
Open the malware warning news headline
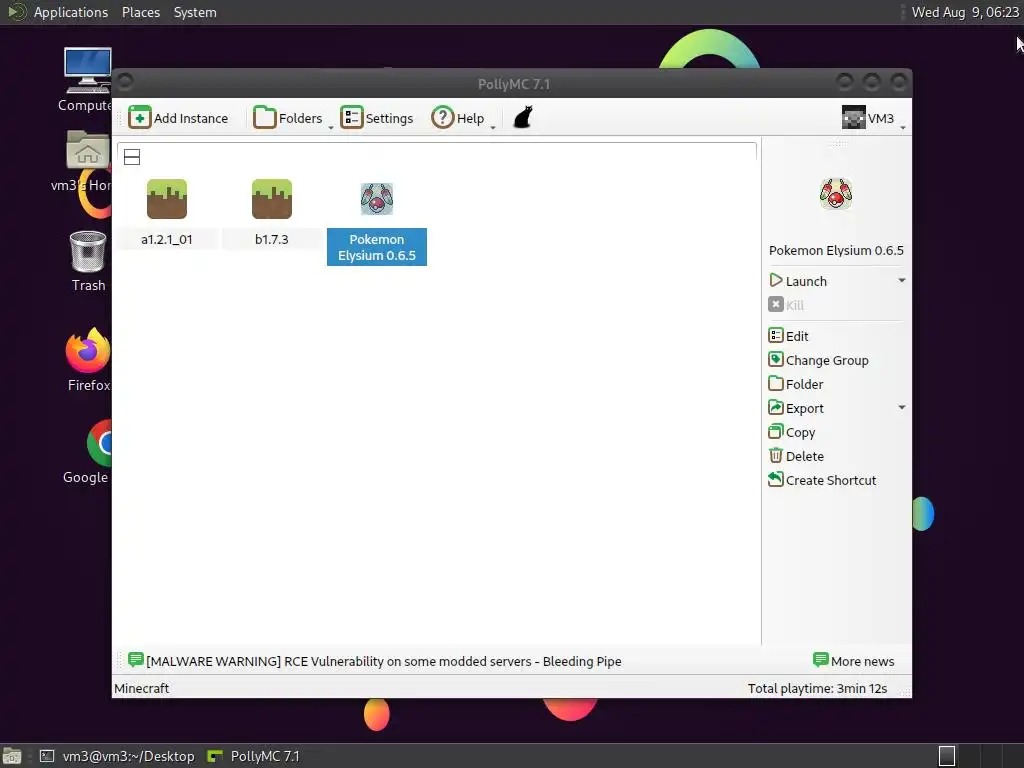(x=384, y=661)
